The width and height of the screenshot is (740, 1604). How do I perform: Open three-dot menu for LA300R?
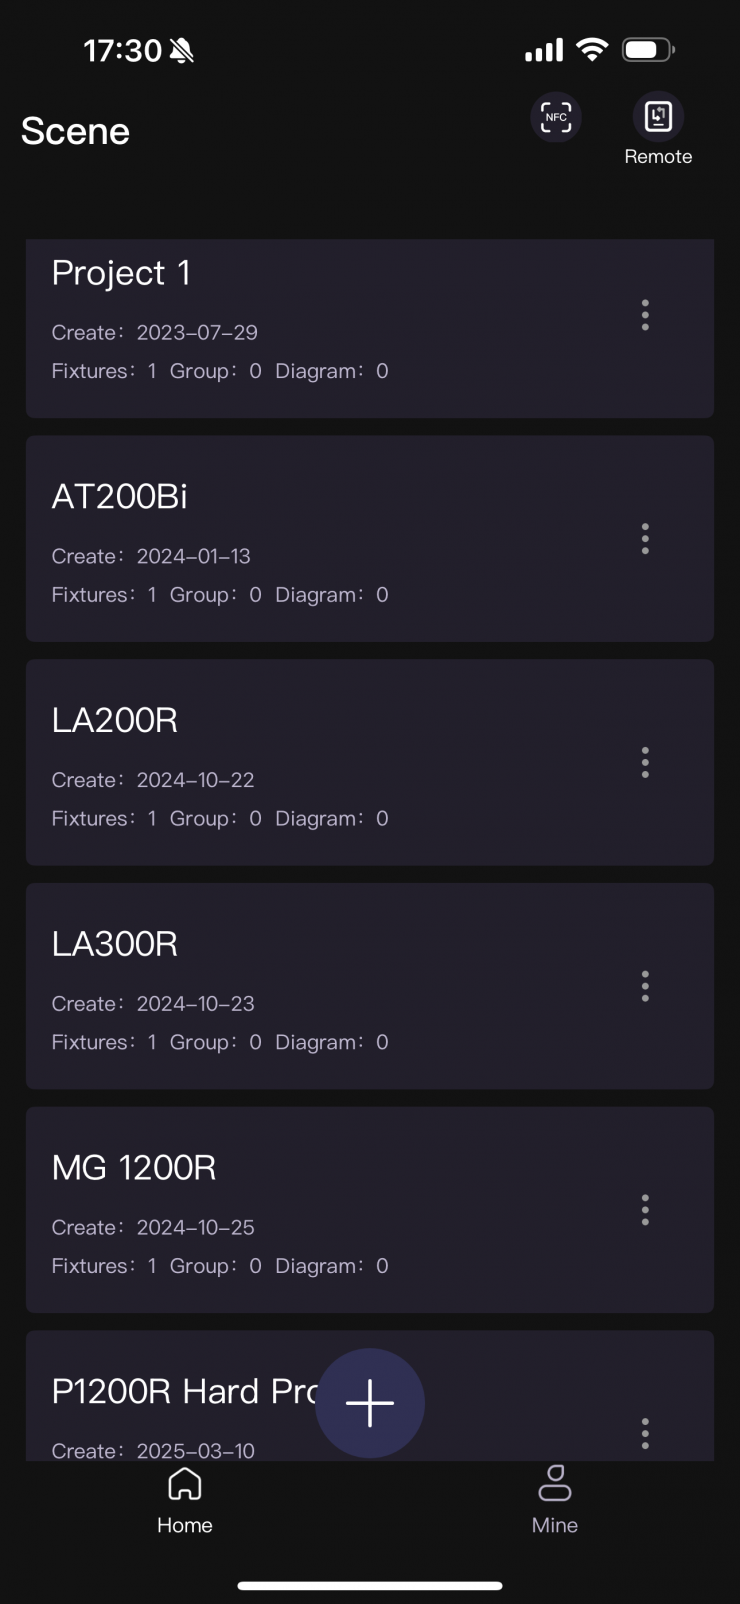[x=645, y=987]
